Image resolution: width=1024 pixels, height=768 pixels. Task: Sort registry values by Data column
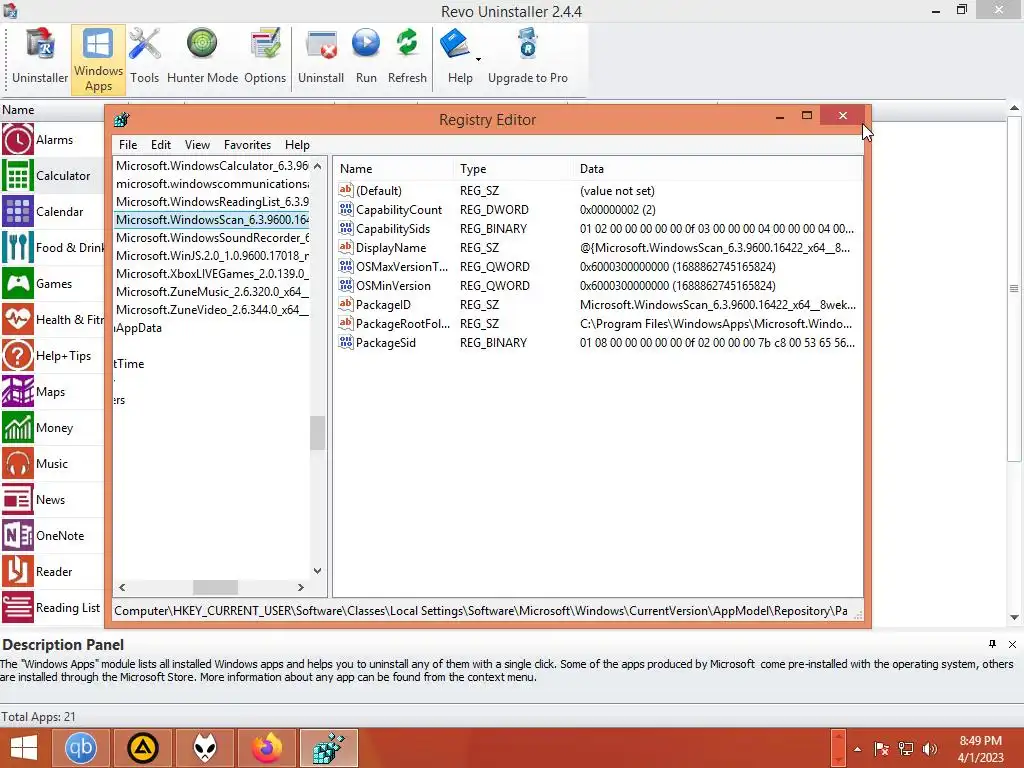click(x=717, y=168)
